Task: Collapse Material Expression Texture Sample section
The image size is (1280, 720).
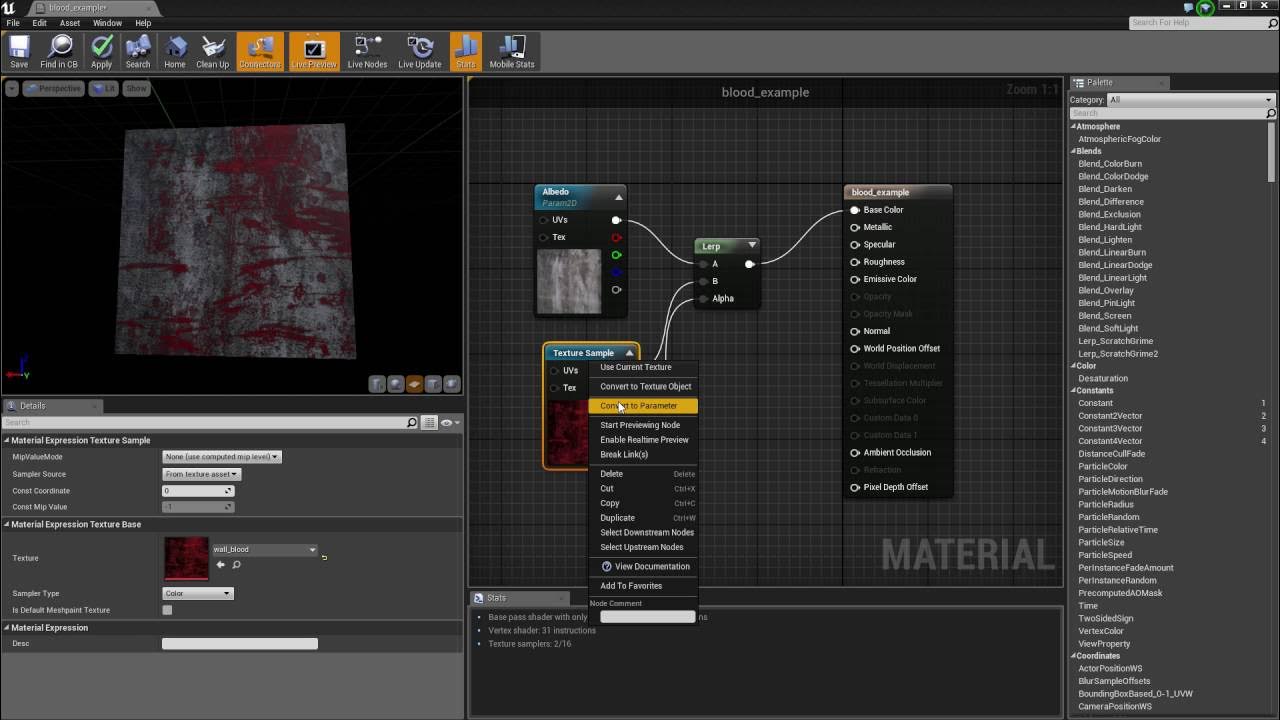Action: coord(6,440)
